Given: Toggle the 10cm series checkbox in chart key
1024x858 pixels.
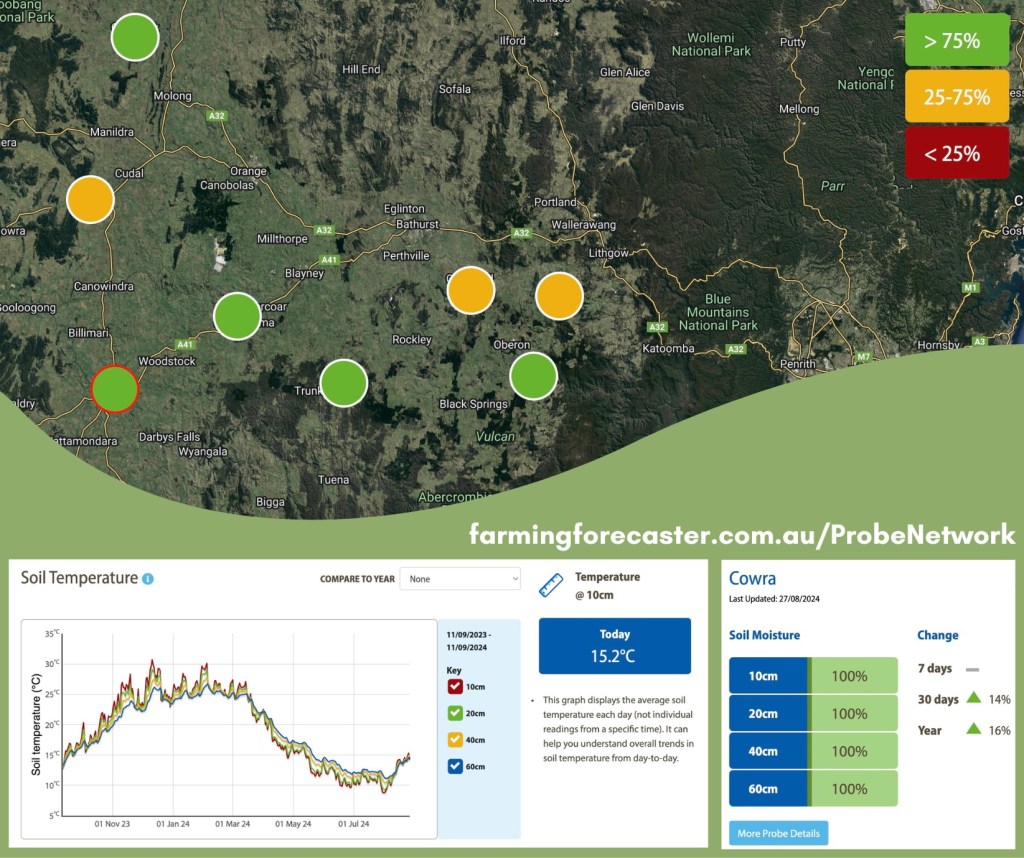Looking at the screenshot, I should 454,686.
